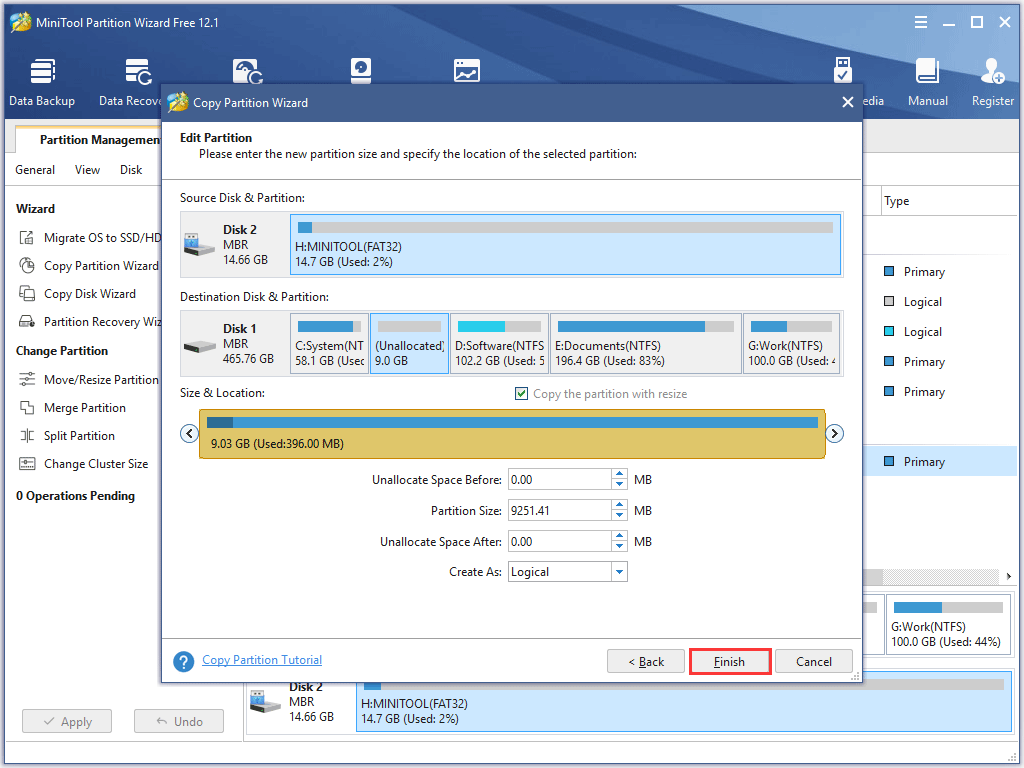Toggle Copy the partition with resize checkbox
The image size is (1024, 768).
[521, 394]
